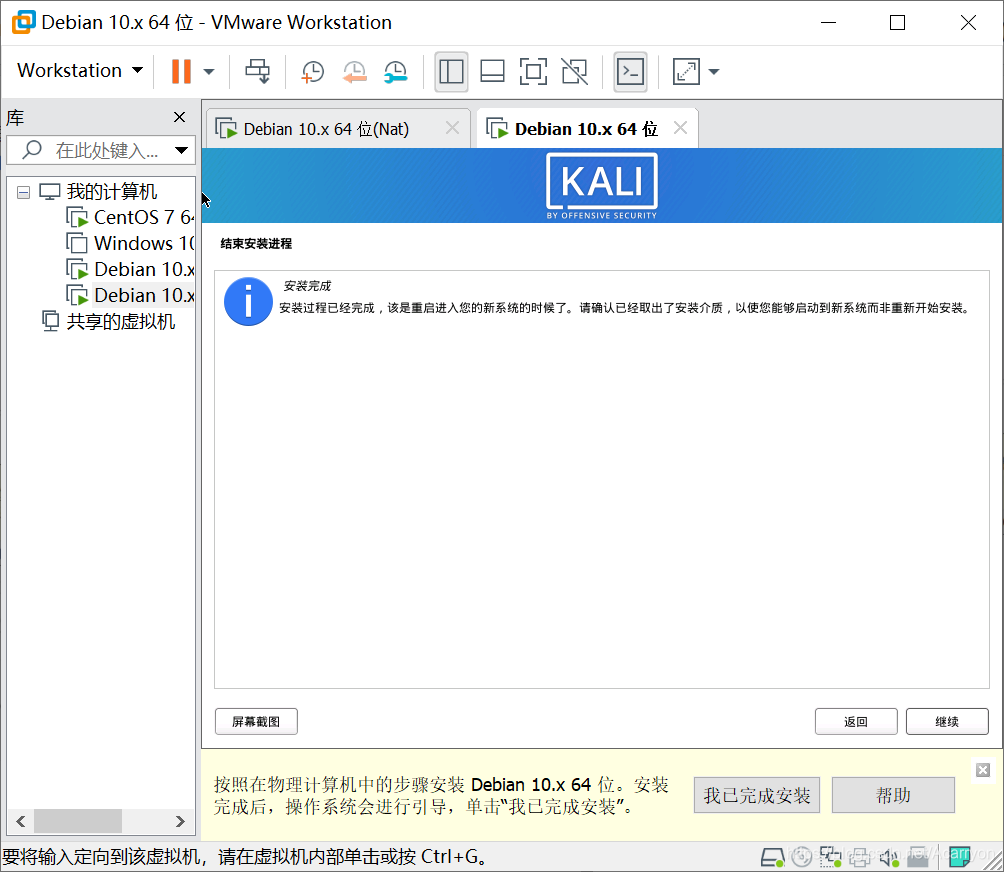The image size is (1004, 872).
Task: Open the Workstation menu
Action: (x=76, y=71)
